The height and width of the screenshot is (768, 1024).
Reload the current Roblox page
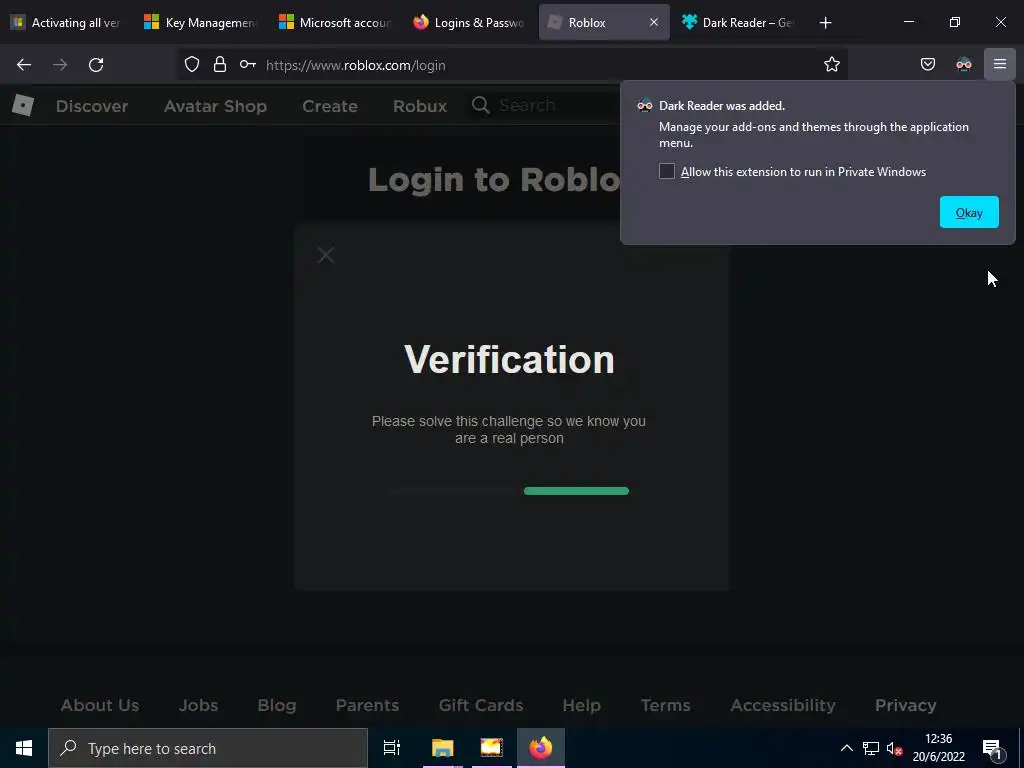(96, 65)
